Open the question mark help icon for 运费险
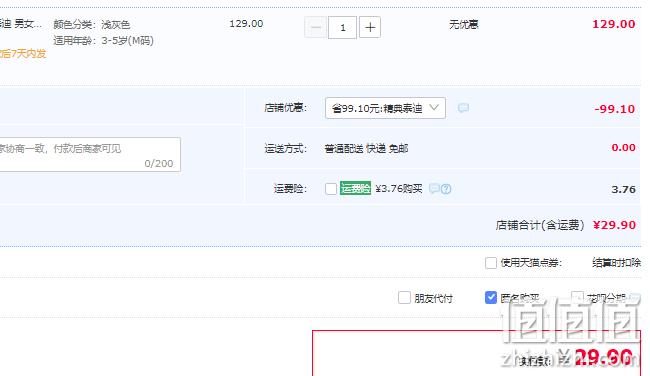Screen dimensions: 650x376 tap(446, 189)
